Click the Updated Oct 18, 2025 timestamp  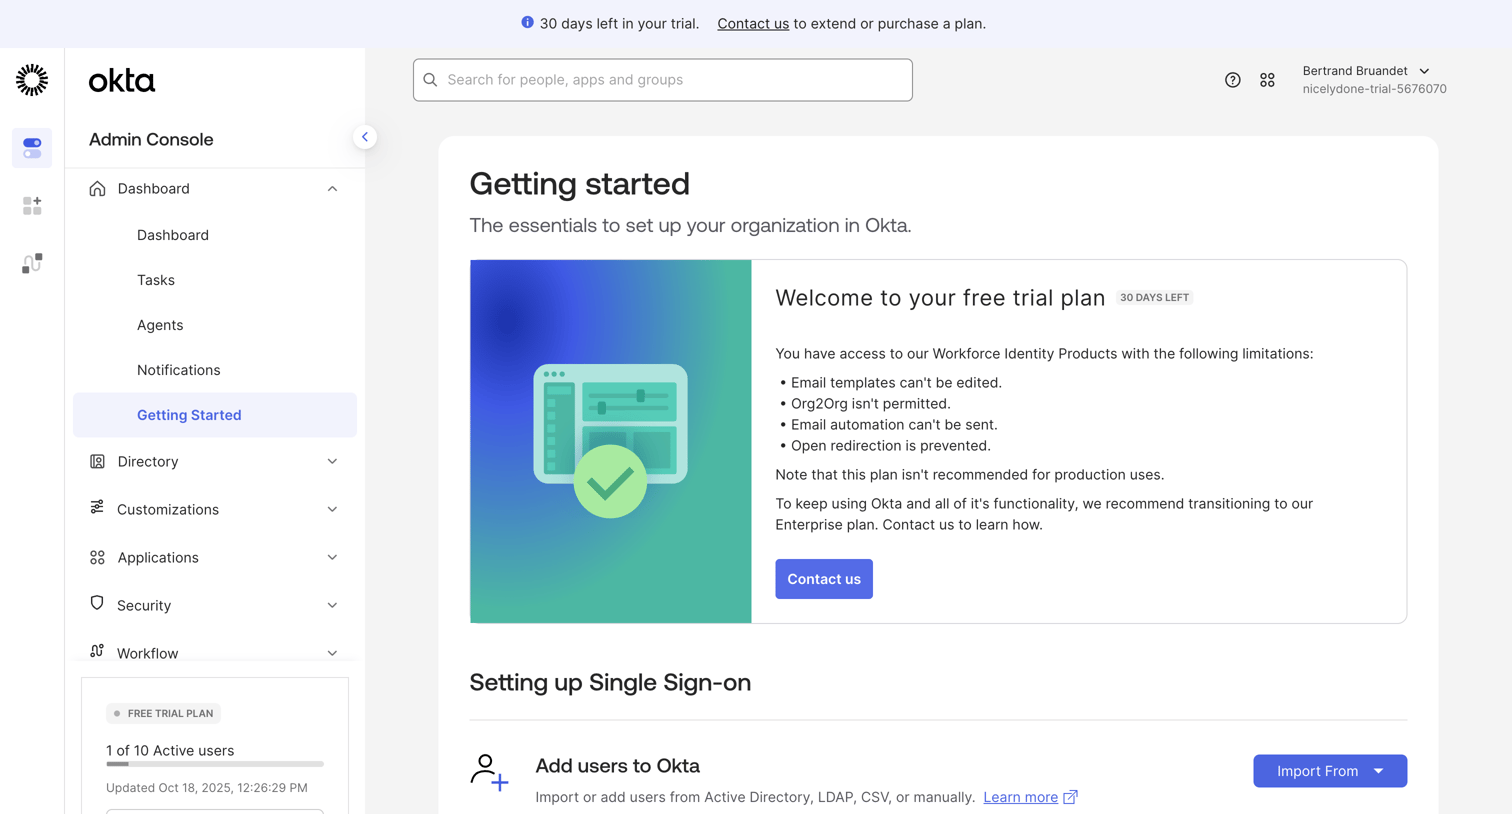coord(207,787)
